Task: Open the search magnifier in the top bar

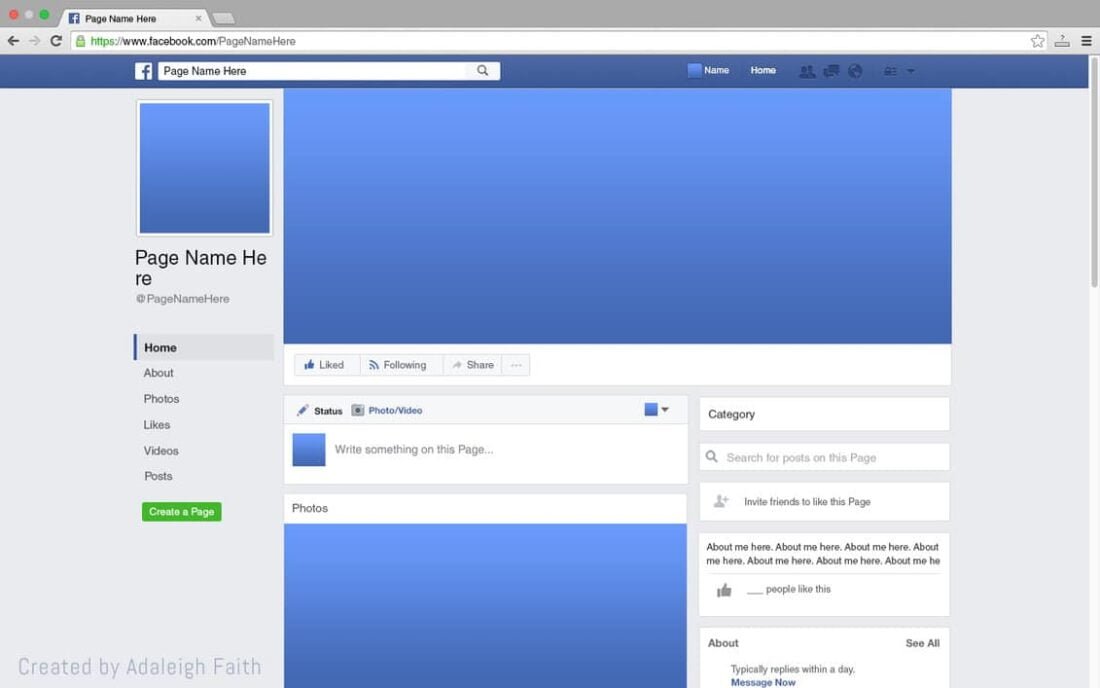Action: tap(483, 70)
